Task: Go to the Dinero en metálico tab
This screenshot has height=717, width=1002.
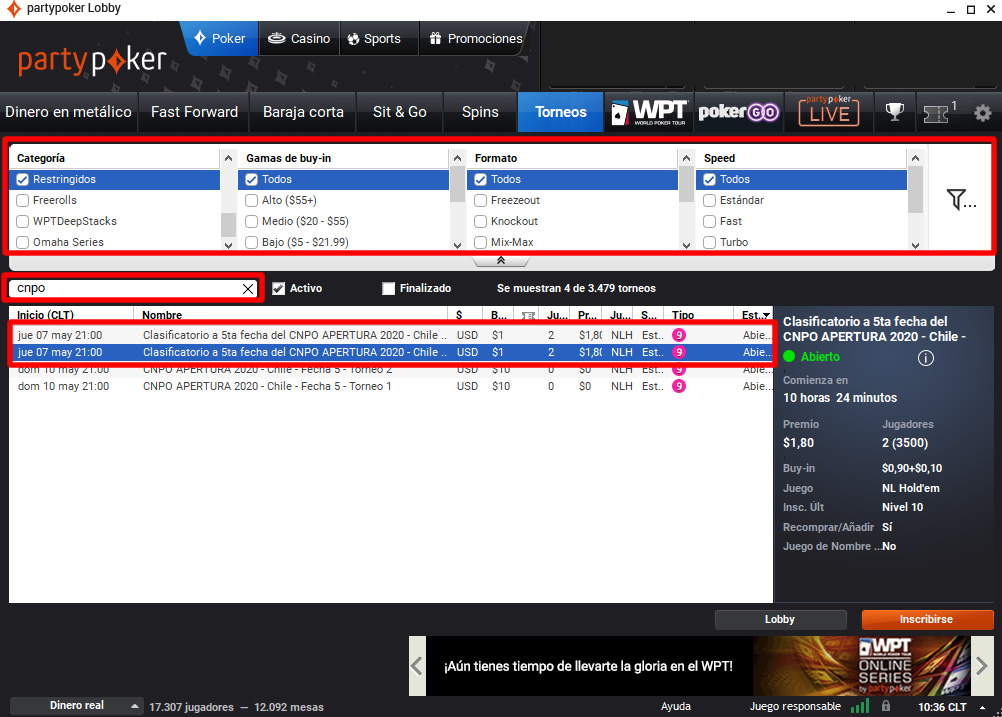Action: point(68,112)
